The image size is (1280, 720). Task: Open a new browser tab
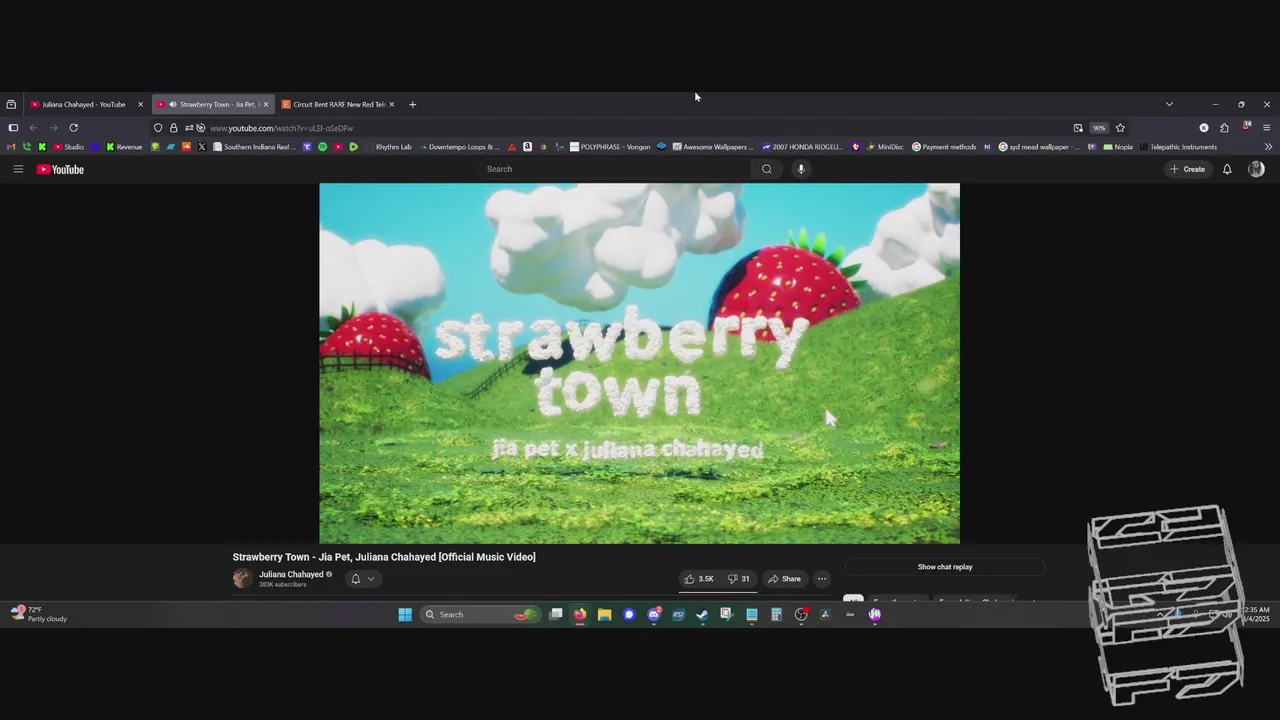412,104
